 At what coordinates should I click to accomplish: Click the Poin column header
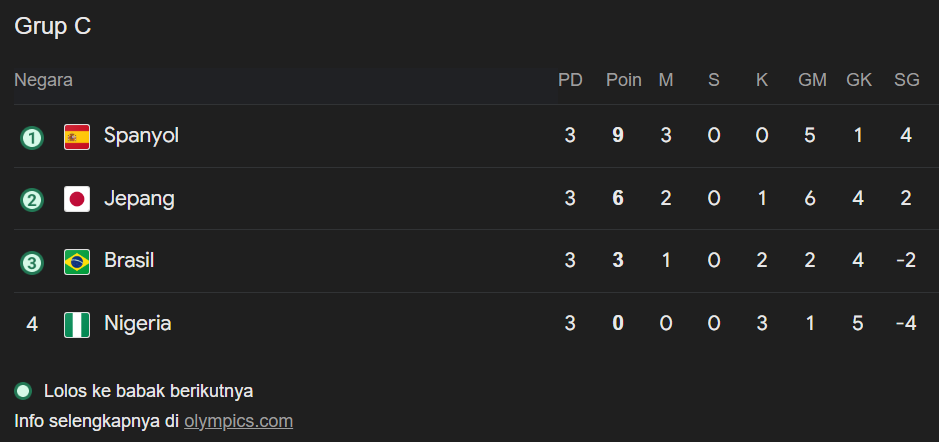click(x=624, y=80)
